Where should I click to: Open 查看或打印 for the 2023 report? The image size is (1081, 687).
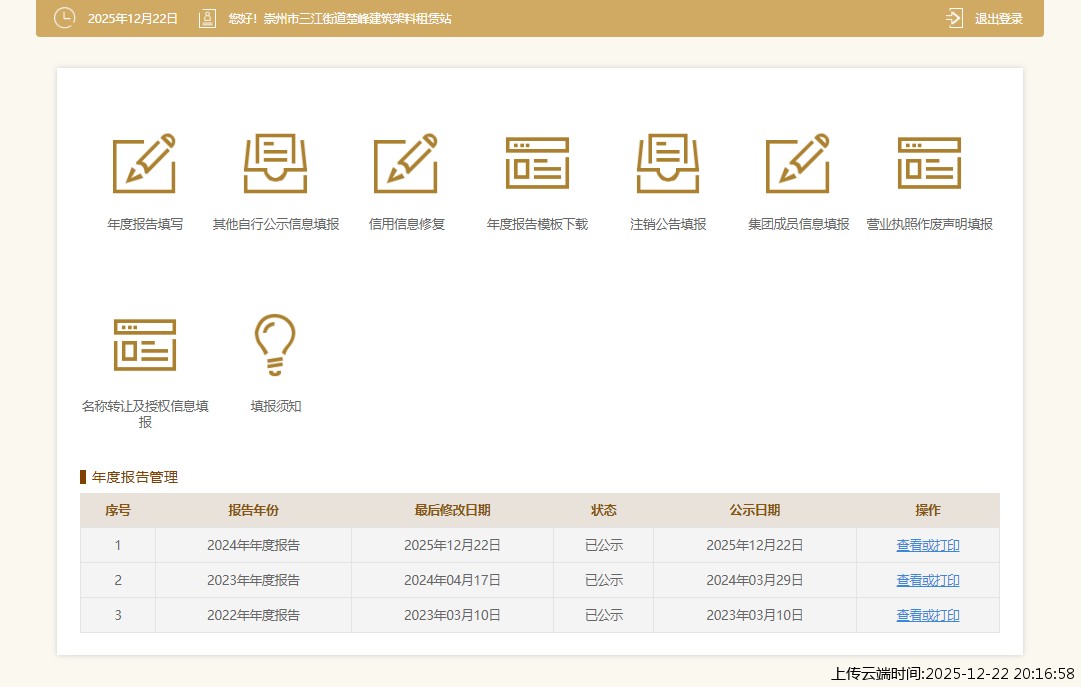coord(927,580)
